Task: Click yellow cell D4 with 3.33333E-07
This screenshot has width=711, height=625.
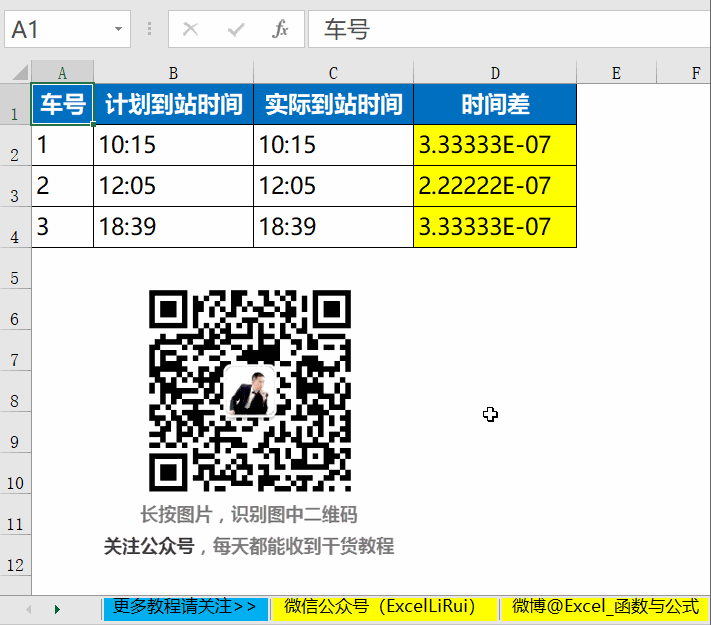Action: (x=495, y=227)
